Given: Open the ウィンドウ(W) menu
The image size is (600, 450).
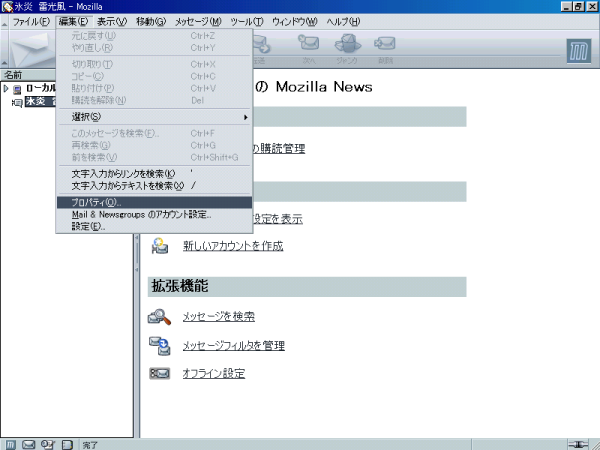Looking at the screenshot, I should click(x=294, y=22).
